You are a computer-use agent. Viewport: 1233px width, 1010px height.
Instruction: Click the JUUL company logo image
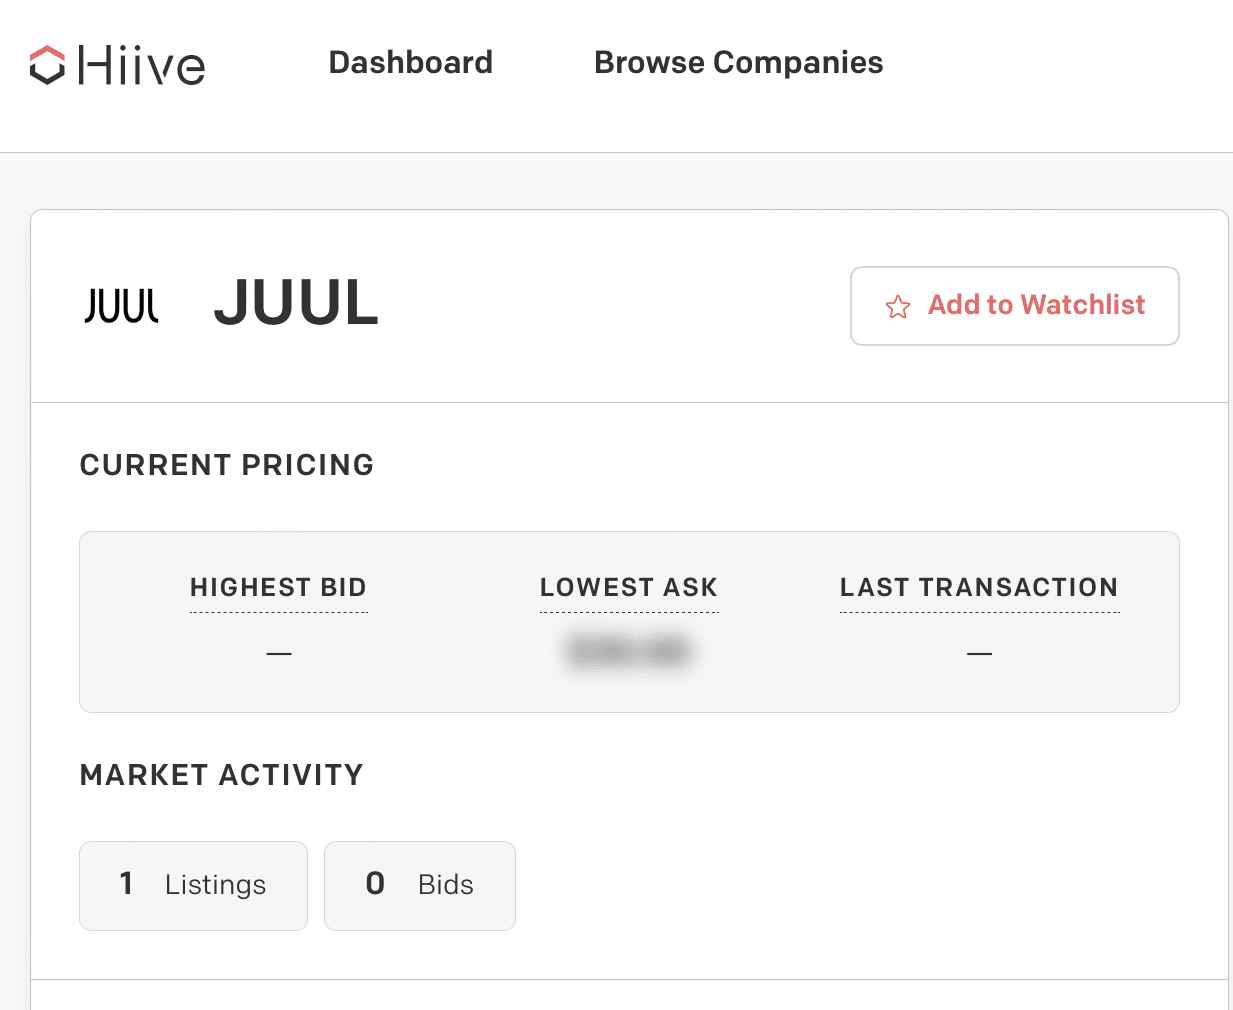(x=121, y=305)
